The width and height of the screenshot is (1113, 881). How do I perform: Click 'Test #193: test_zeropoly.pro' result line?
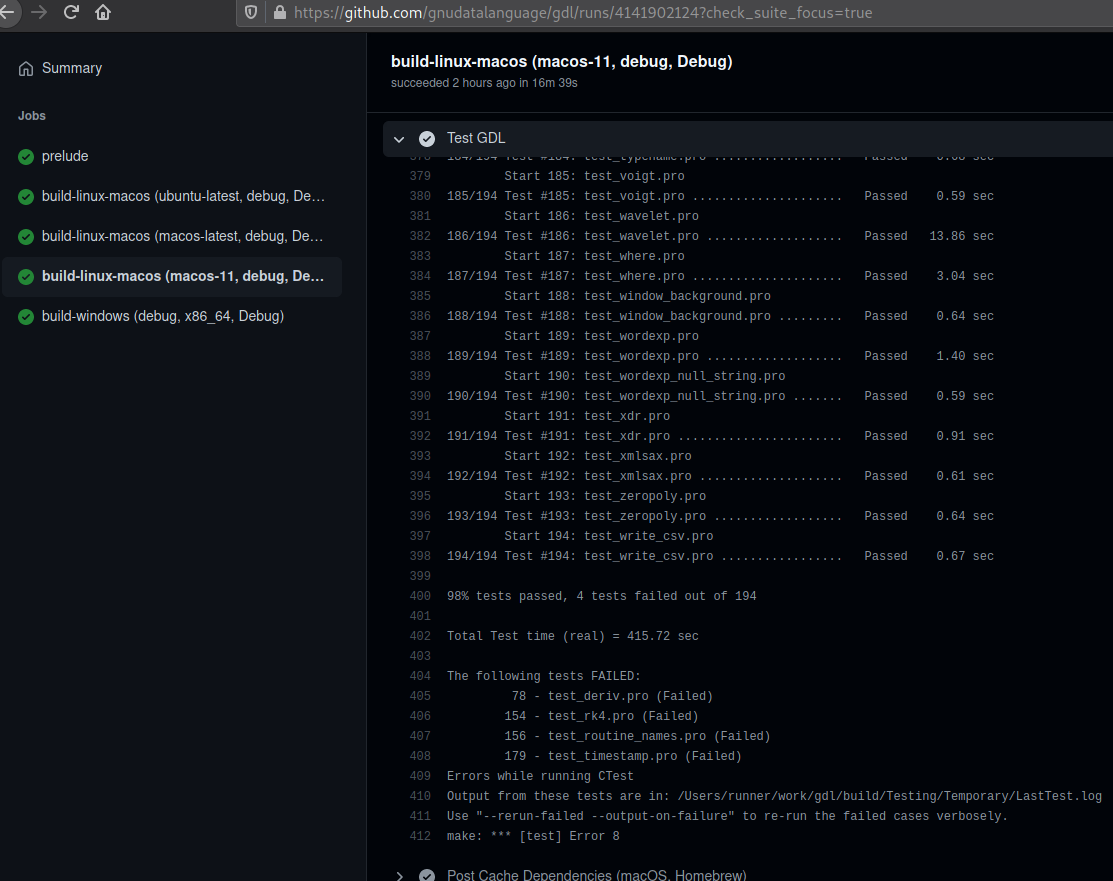[x=720, y=516]
